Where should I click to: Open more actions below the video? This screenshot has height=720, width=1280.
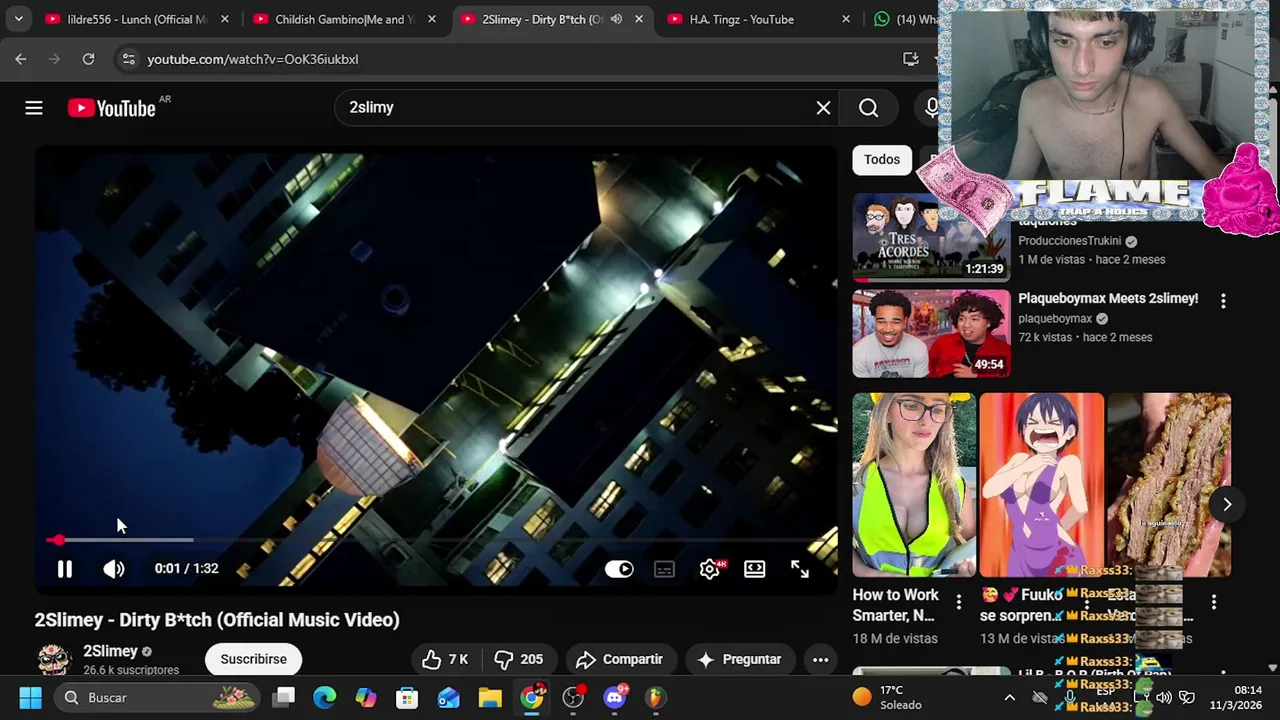820,659
